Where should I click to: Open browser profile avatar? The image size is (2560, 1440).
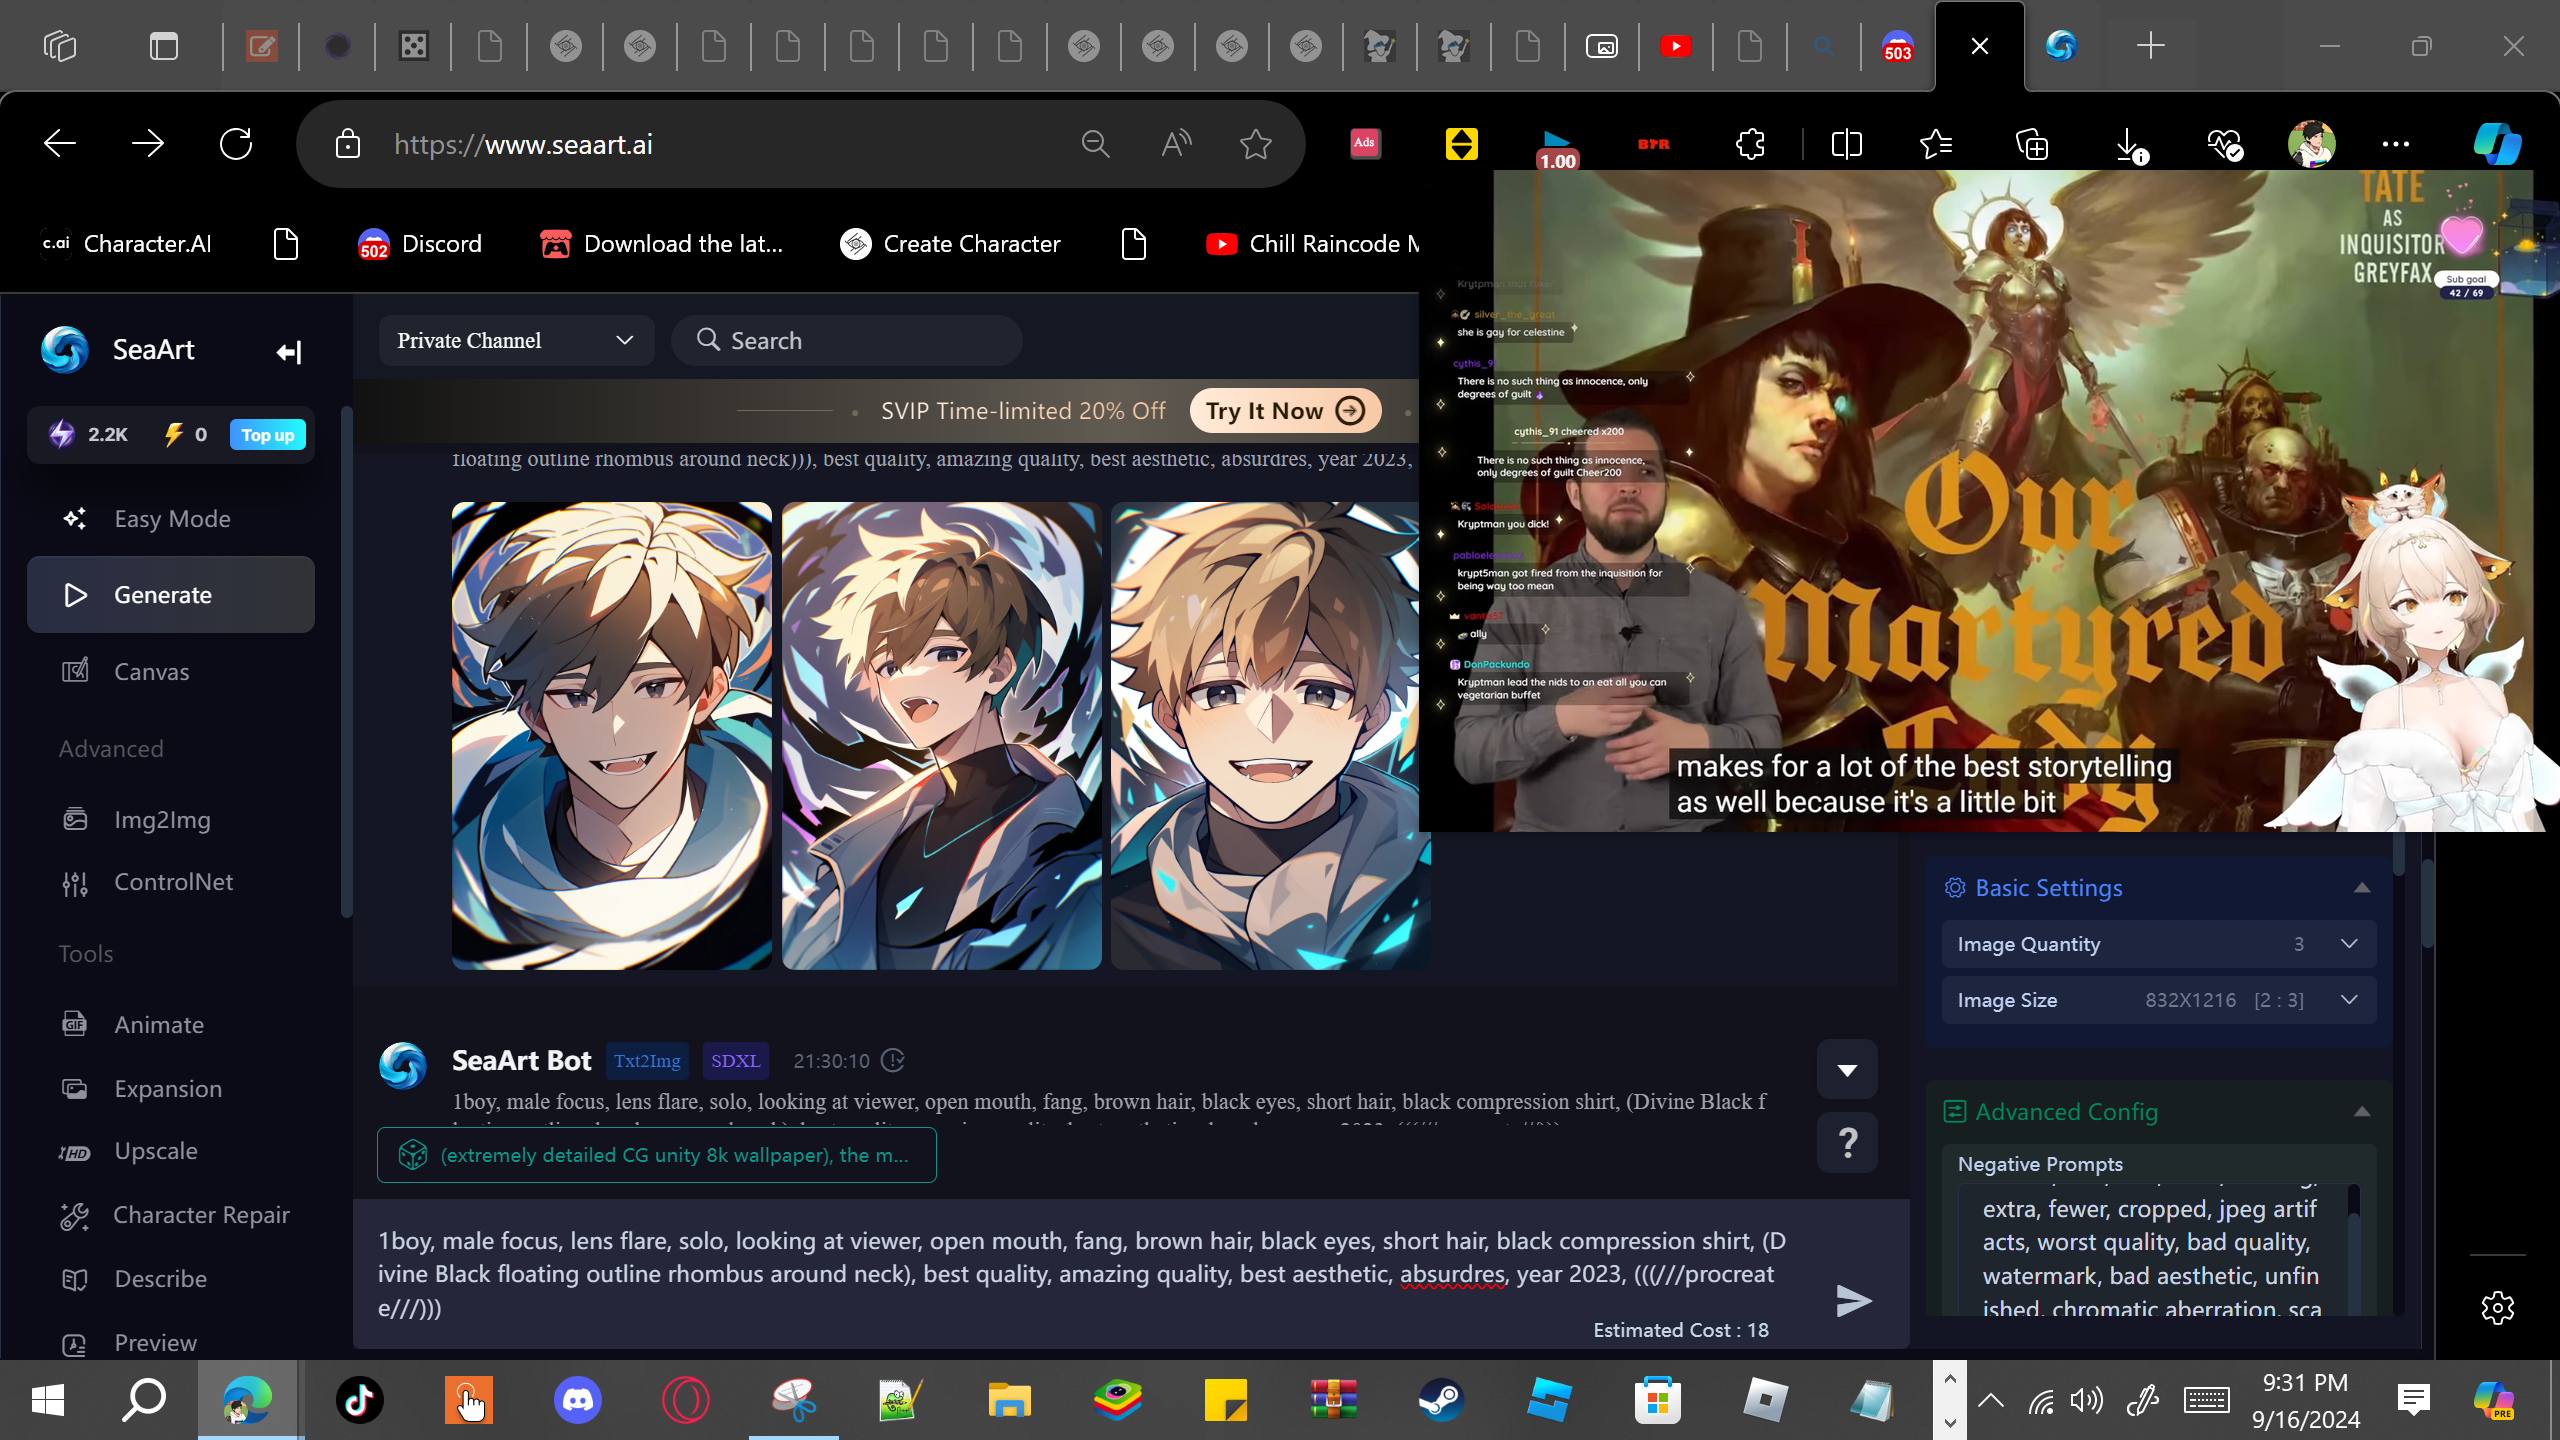coord(2311,144)
